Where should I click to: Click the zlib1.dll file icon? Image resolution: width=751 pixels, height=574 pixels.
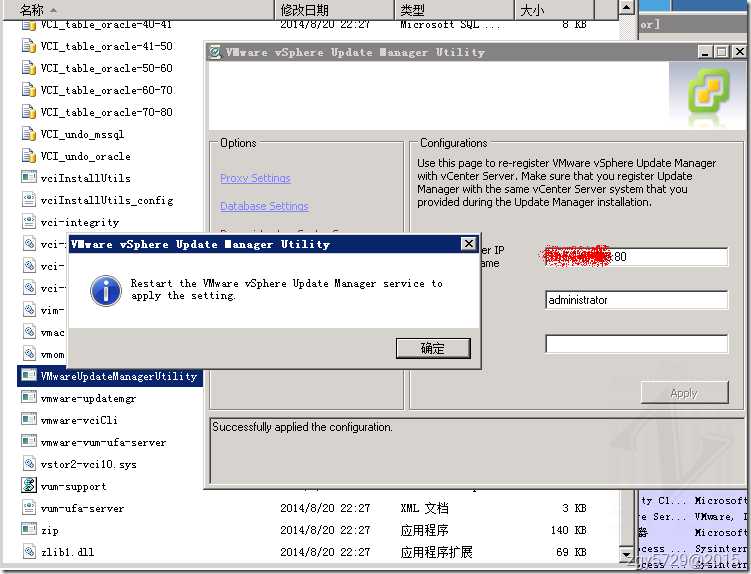click(x=29, y=552)
